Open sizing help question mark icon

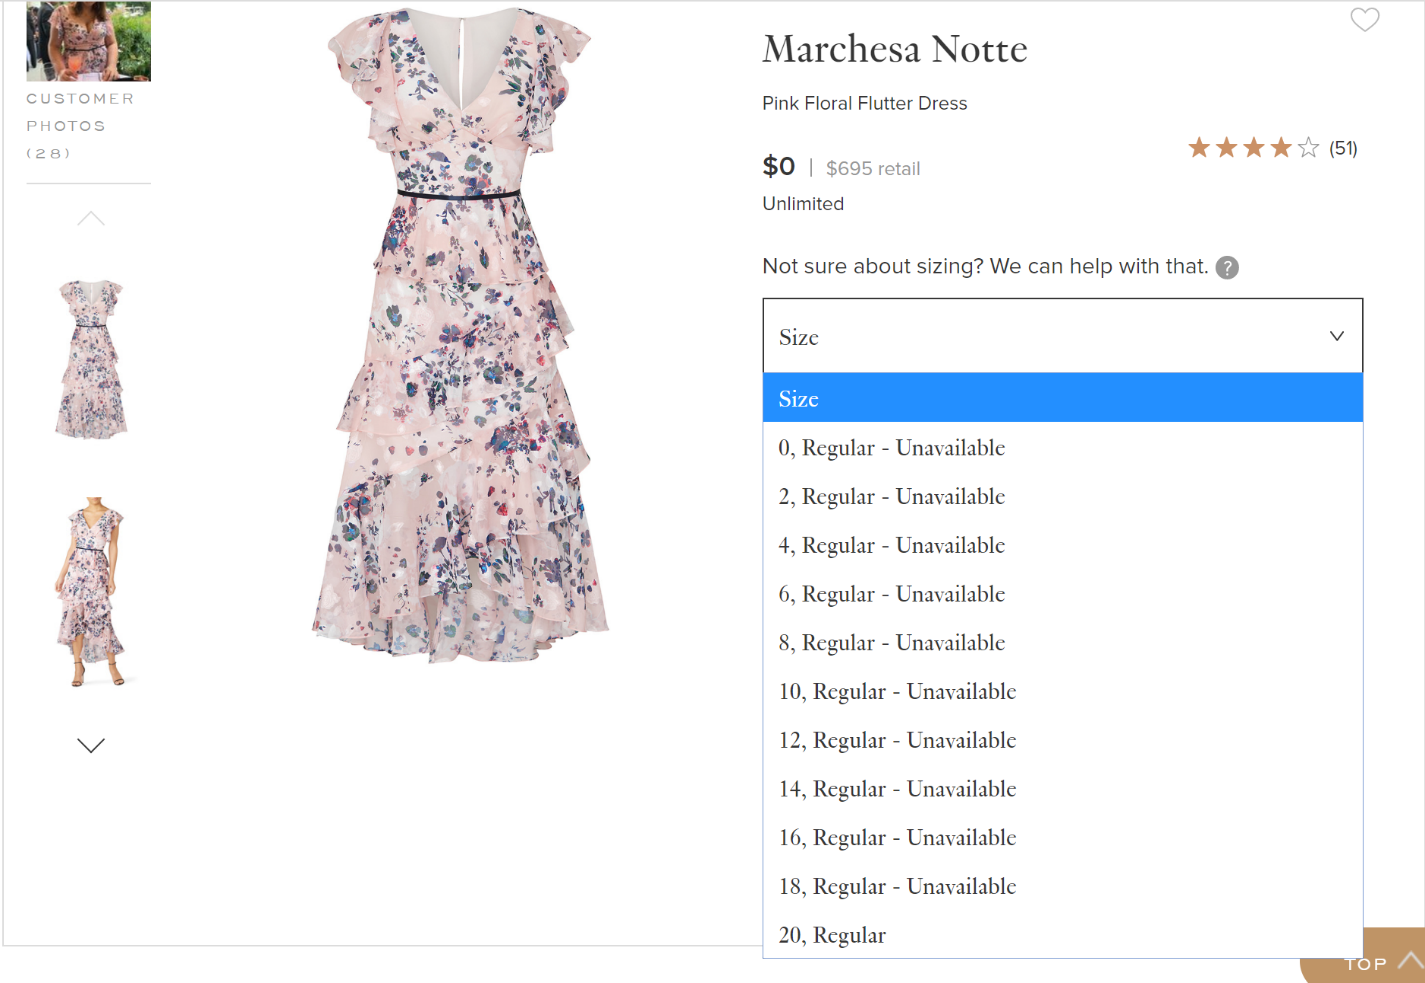(x=1227, y=267)
